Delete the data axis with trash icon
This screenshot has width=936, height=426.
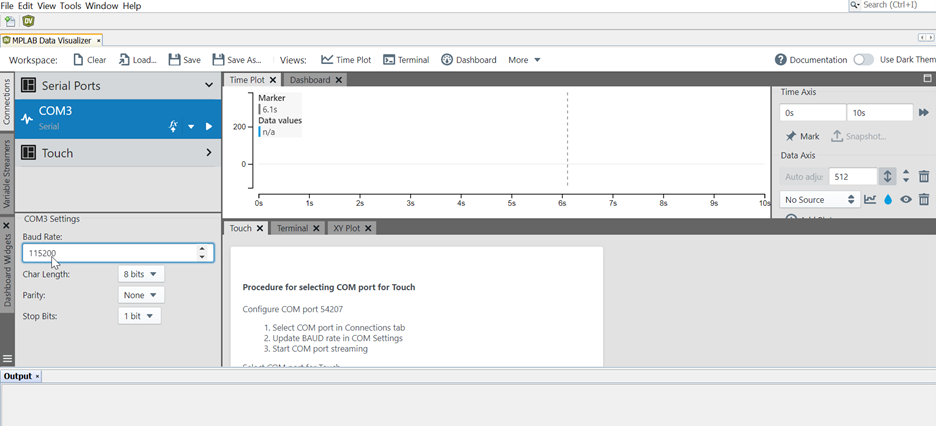tap(924, 176)
